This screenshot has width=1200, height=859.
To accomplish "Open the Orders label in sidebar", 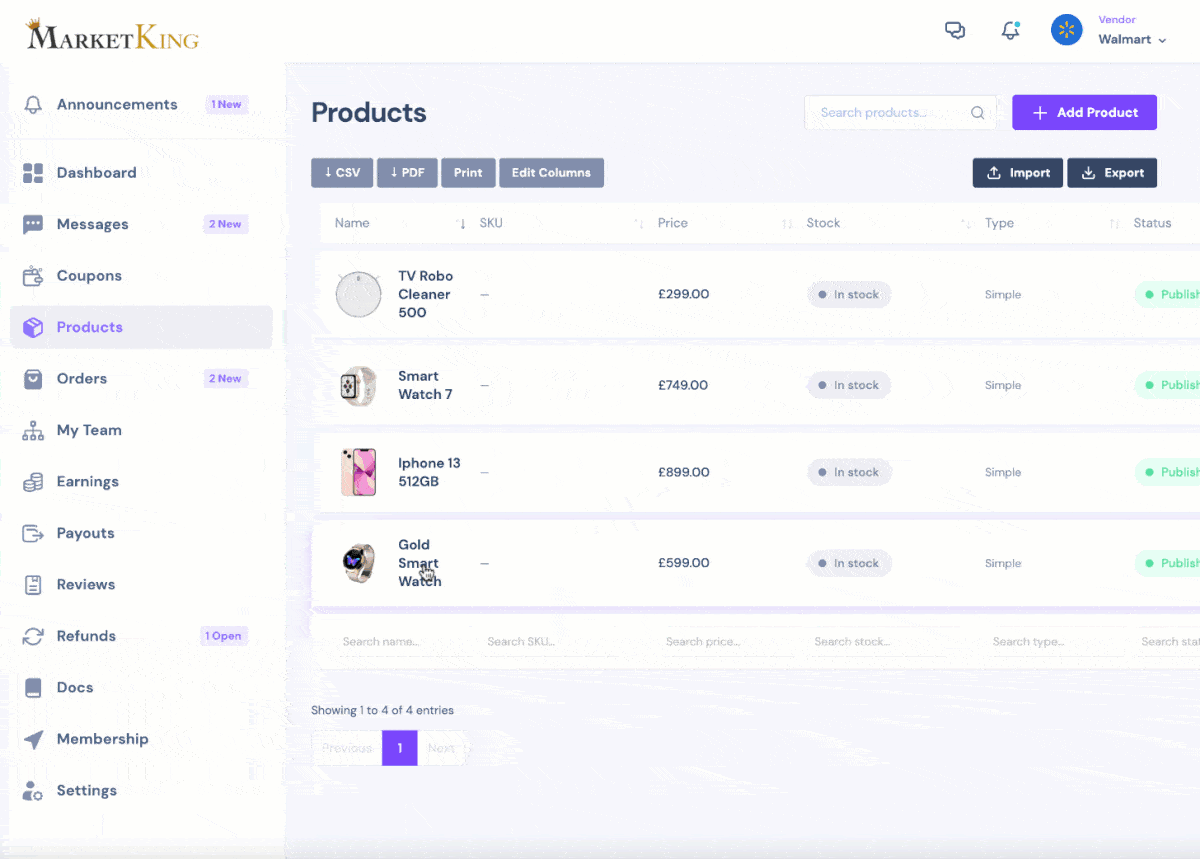I will pyautogui.click(x=82, y=378).
